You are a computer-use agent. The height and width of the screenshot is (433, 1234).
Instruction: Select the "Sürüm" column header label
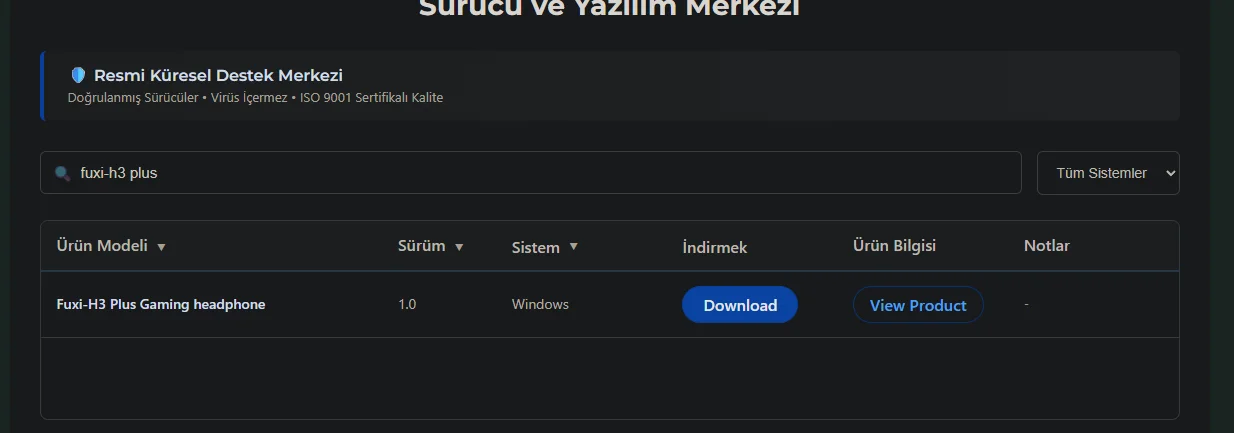(x=422, y=246)
